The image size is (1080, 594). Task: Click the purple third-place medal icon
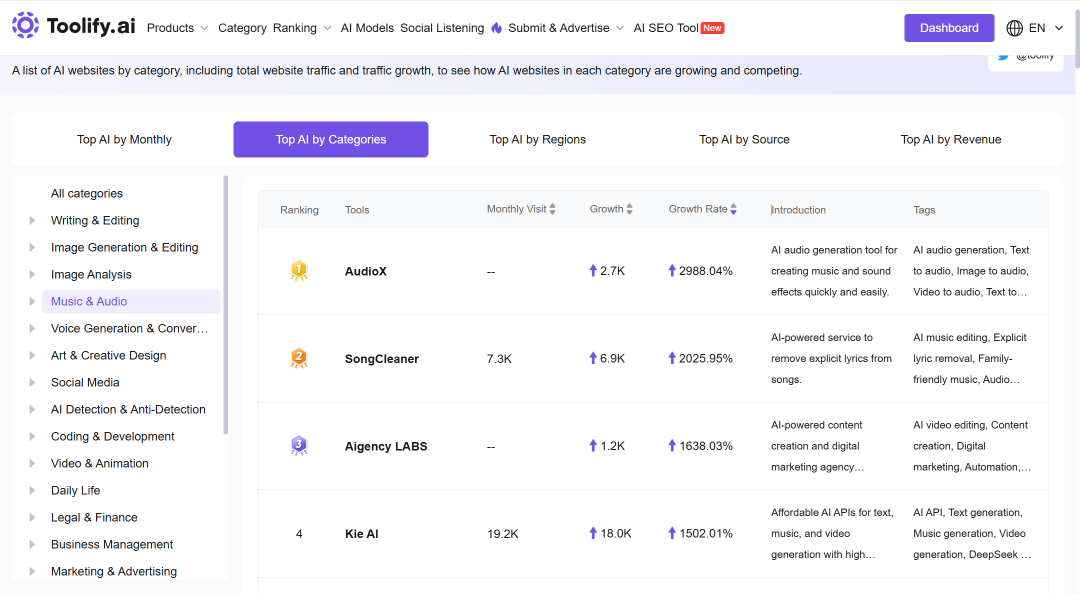299,446
